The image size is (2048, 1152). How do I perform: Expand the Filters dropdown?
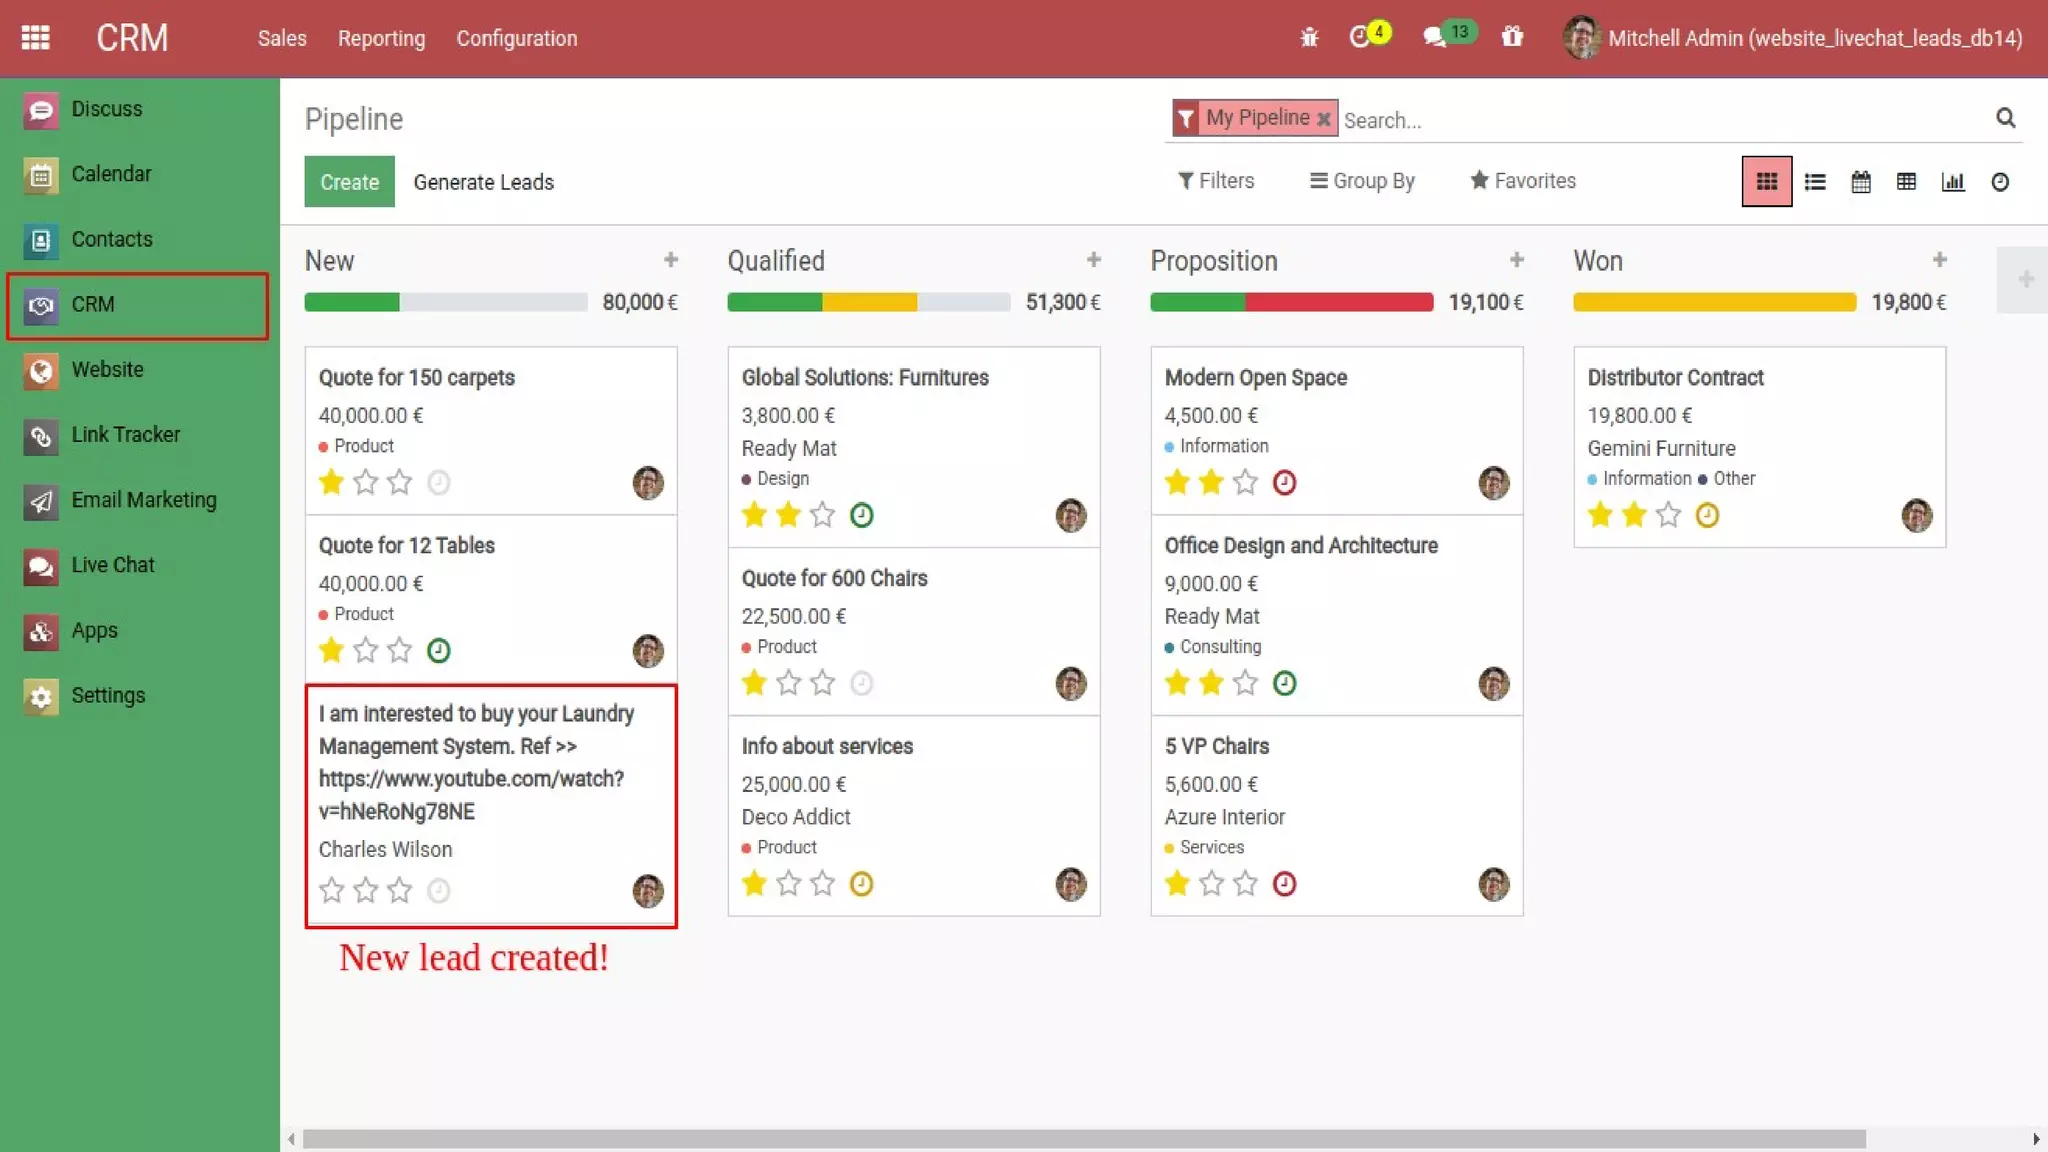pos(1216,181)
